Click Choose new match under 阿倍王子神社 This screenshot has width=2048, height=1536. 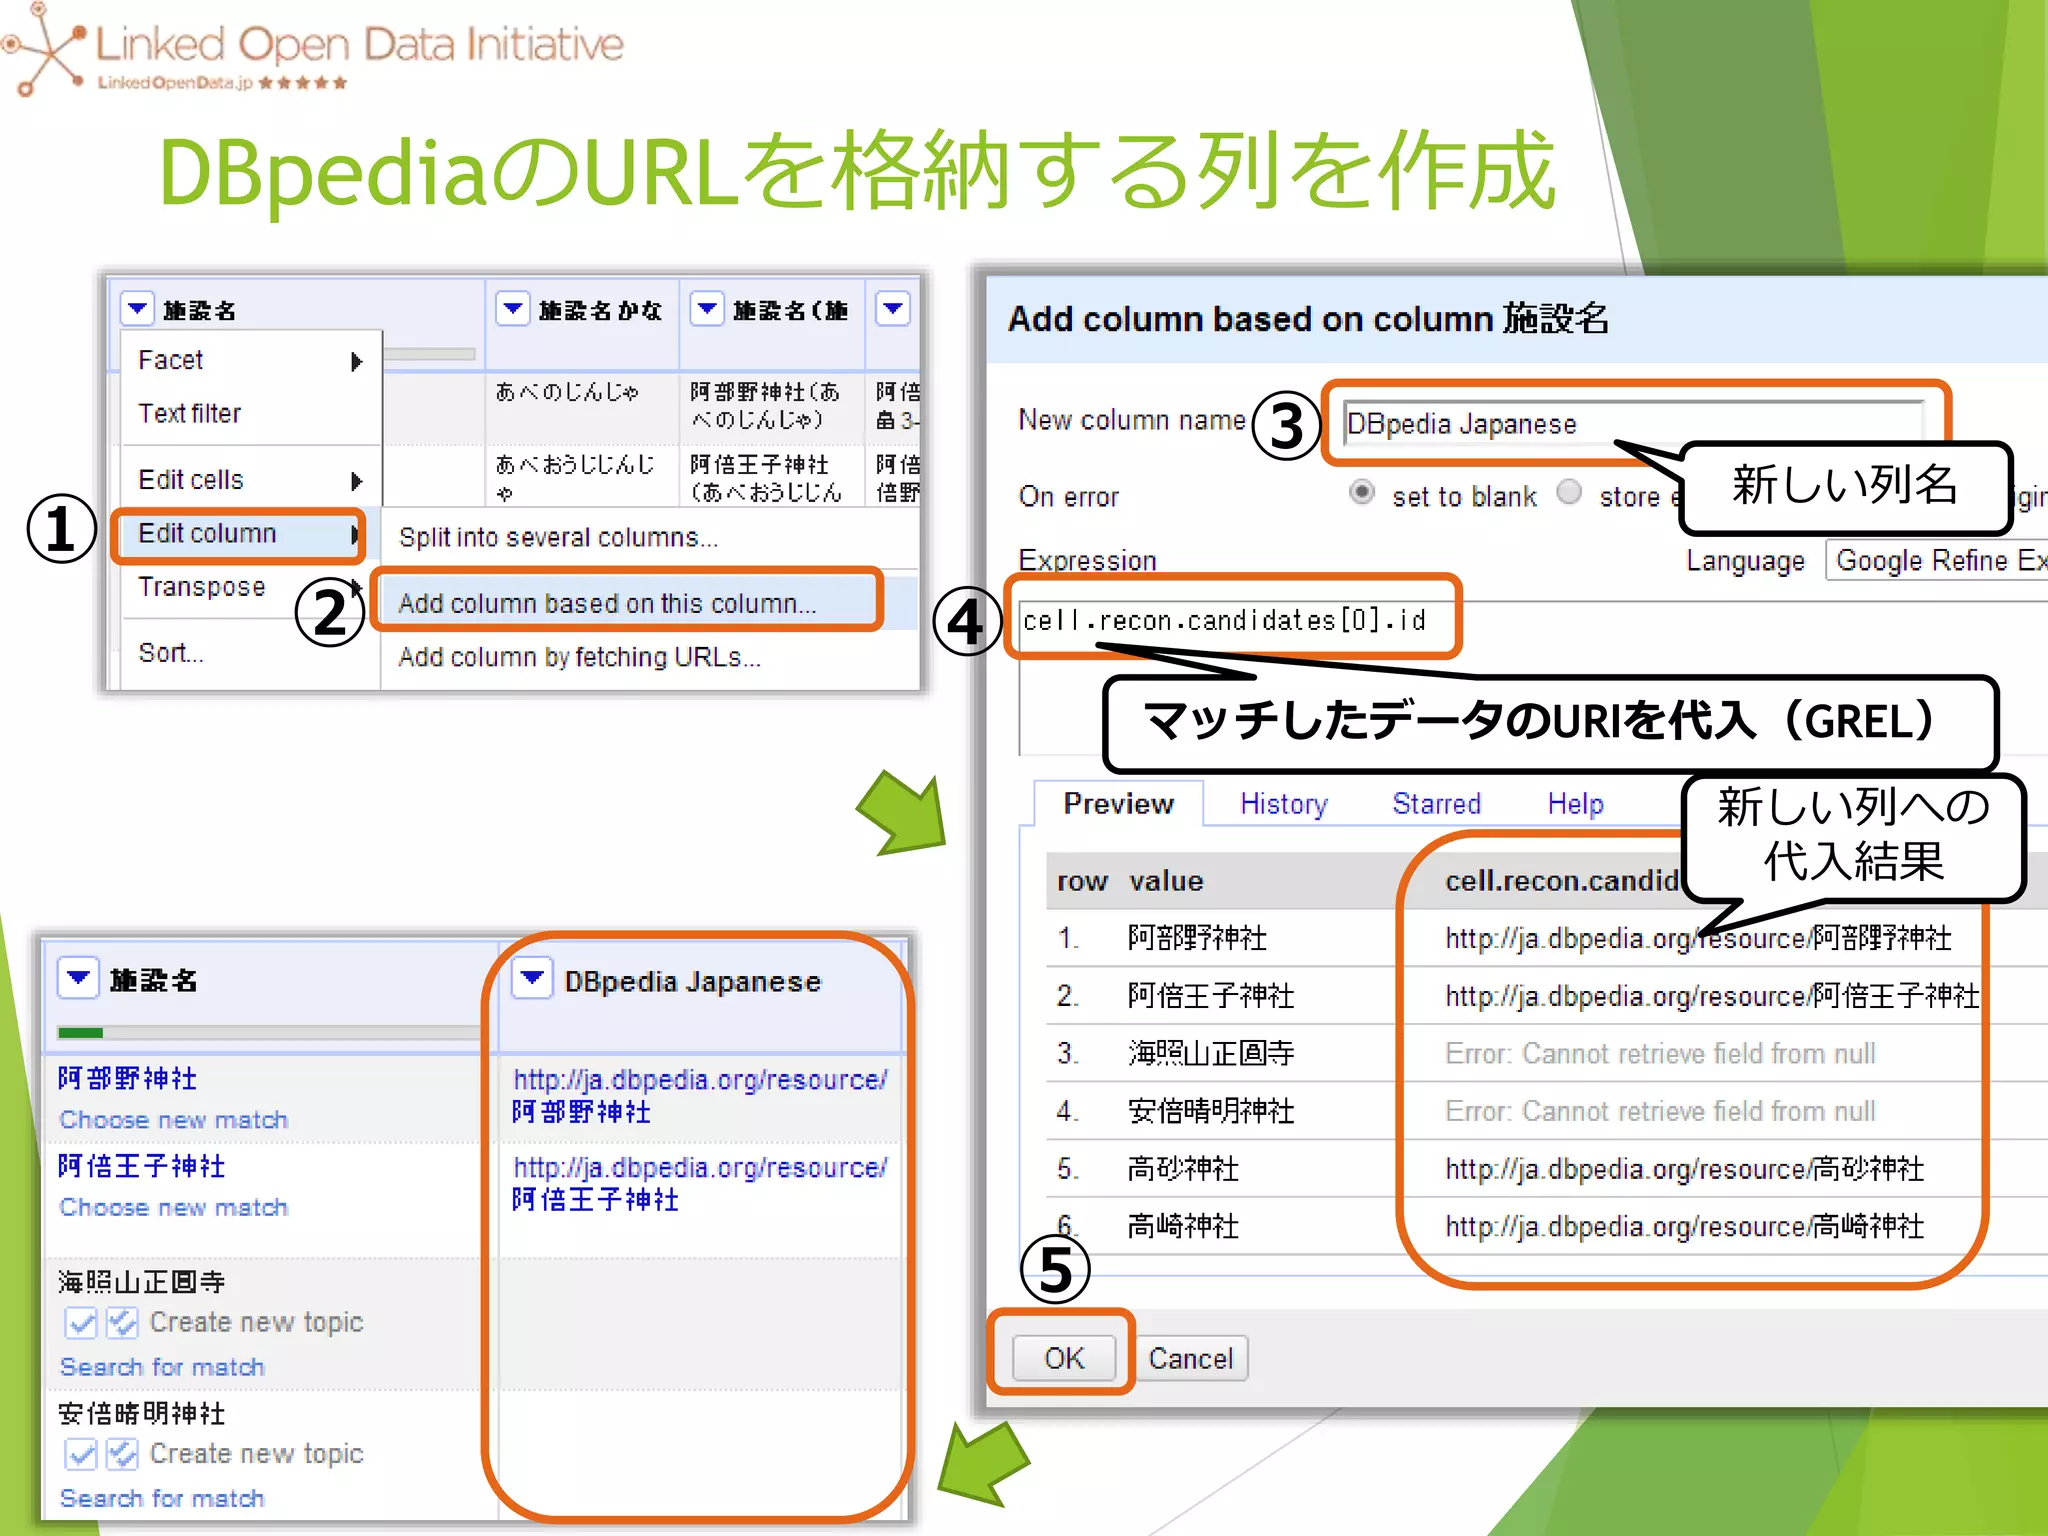pyautogui.click(x=173, y=1207)
